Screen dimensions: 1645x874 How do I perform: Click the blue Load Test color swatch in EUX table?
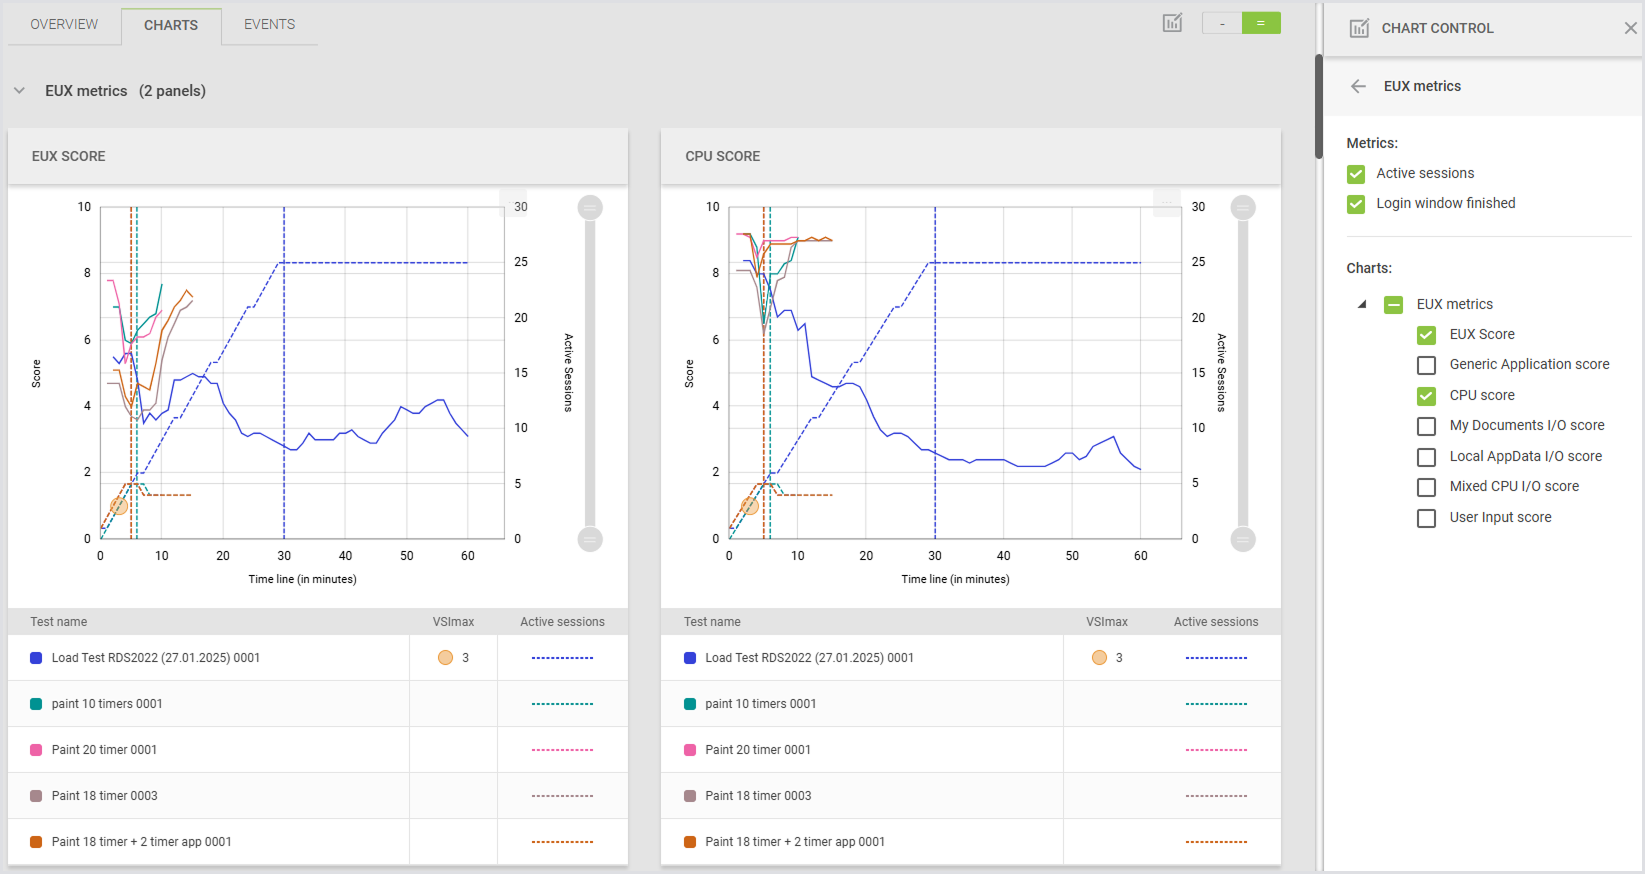36,658
